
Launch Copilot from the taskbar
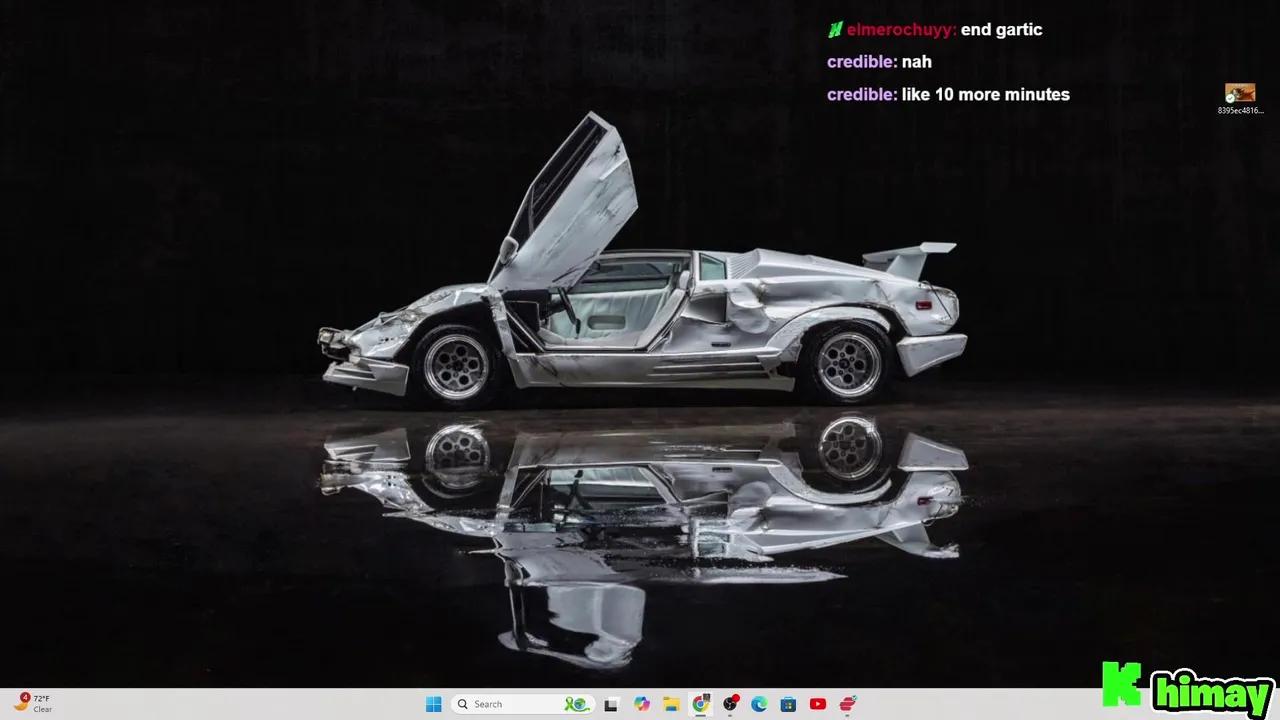(x=641, y=704)
